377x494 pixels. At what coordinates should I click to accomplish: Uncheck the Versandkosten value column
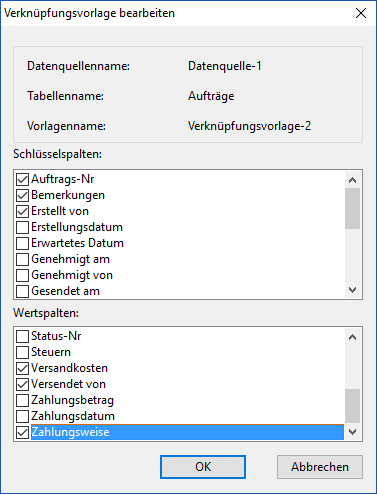point(22,368)
